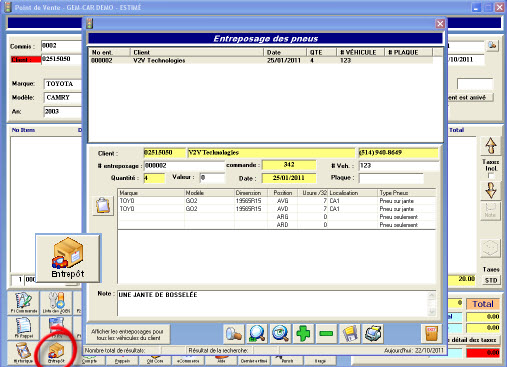Click the printer icon in tire storage

(373, 334)
